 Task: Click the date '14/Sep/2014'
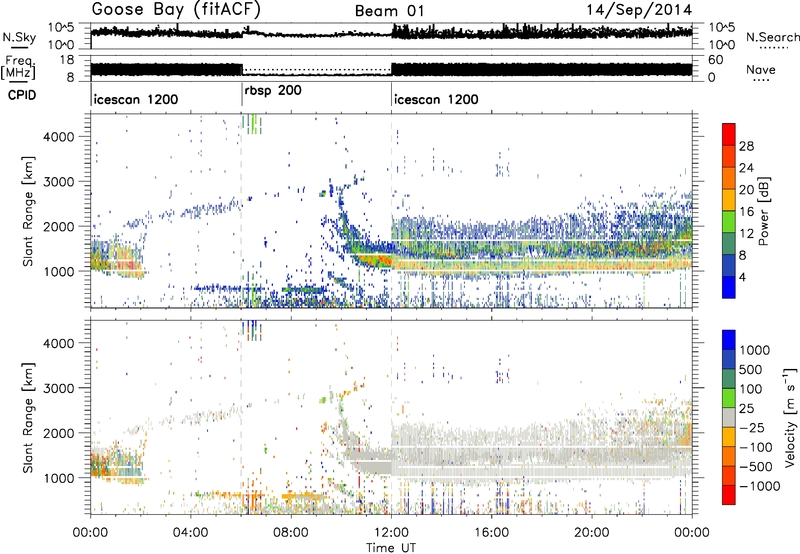(x=639, y=10)
